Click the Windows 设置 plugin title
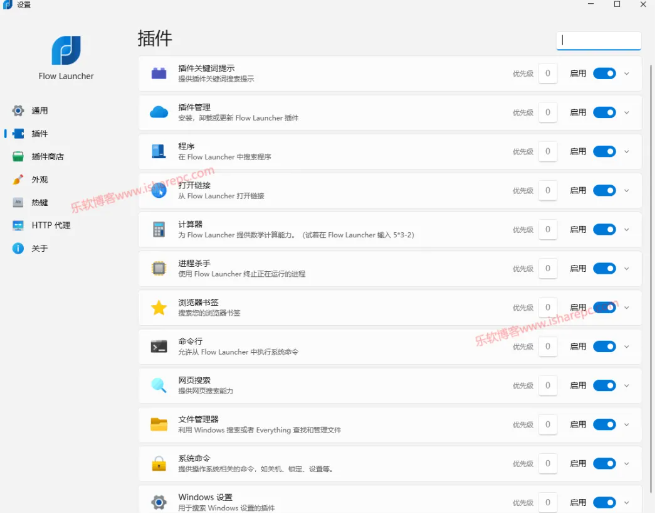Image resolution: width=655 pixels, height=513 pixels. pyautogui.click(x=205, y=497)
